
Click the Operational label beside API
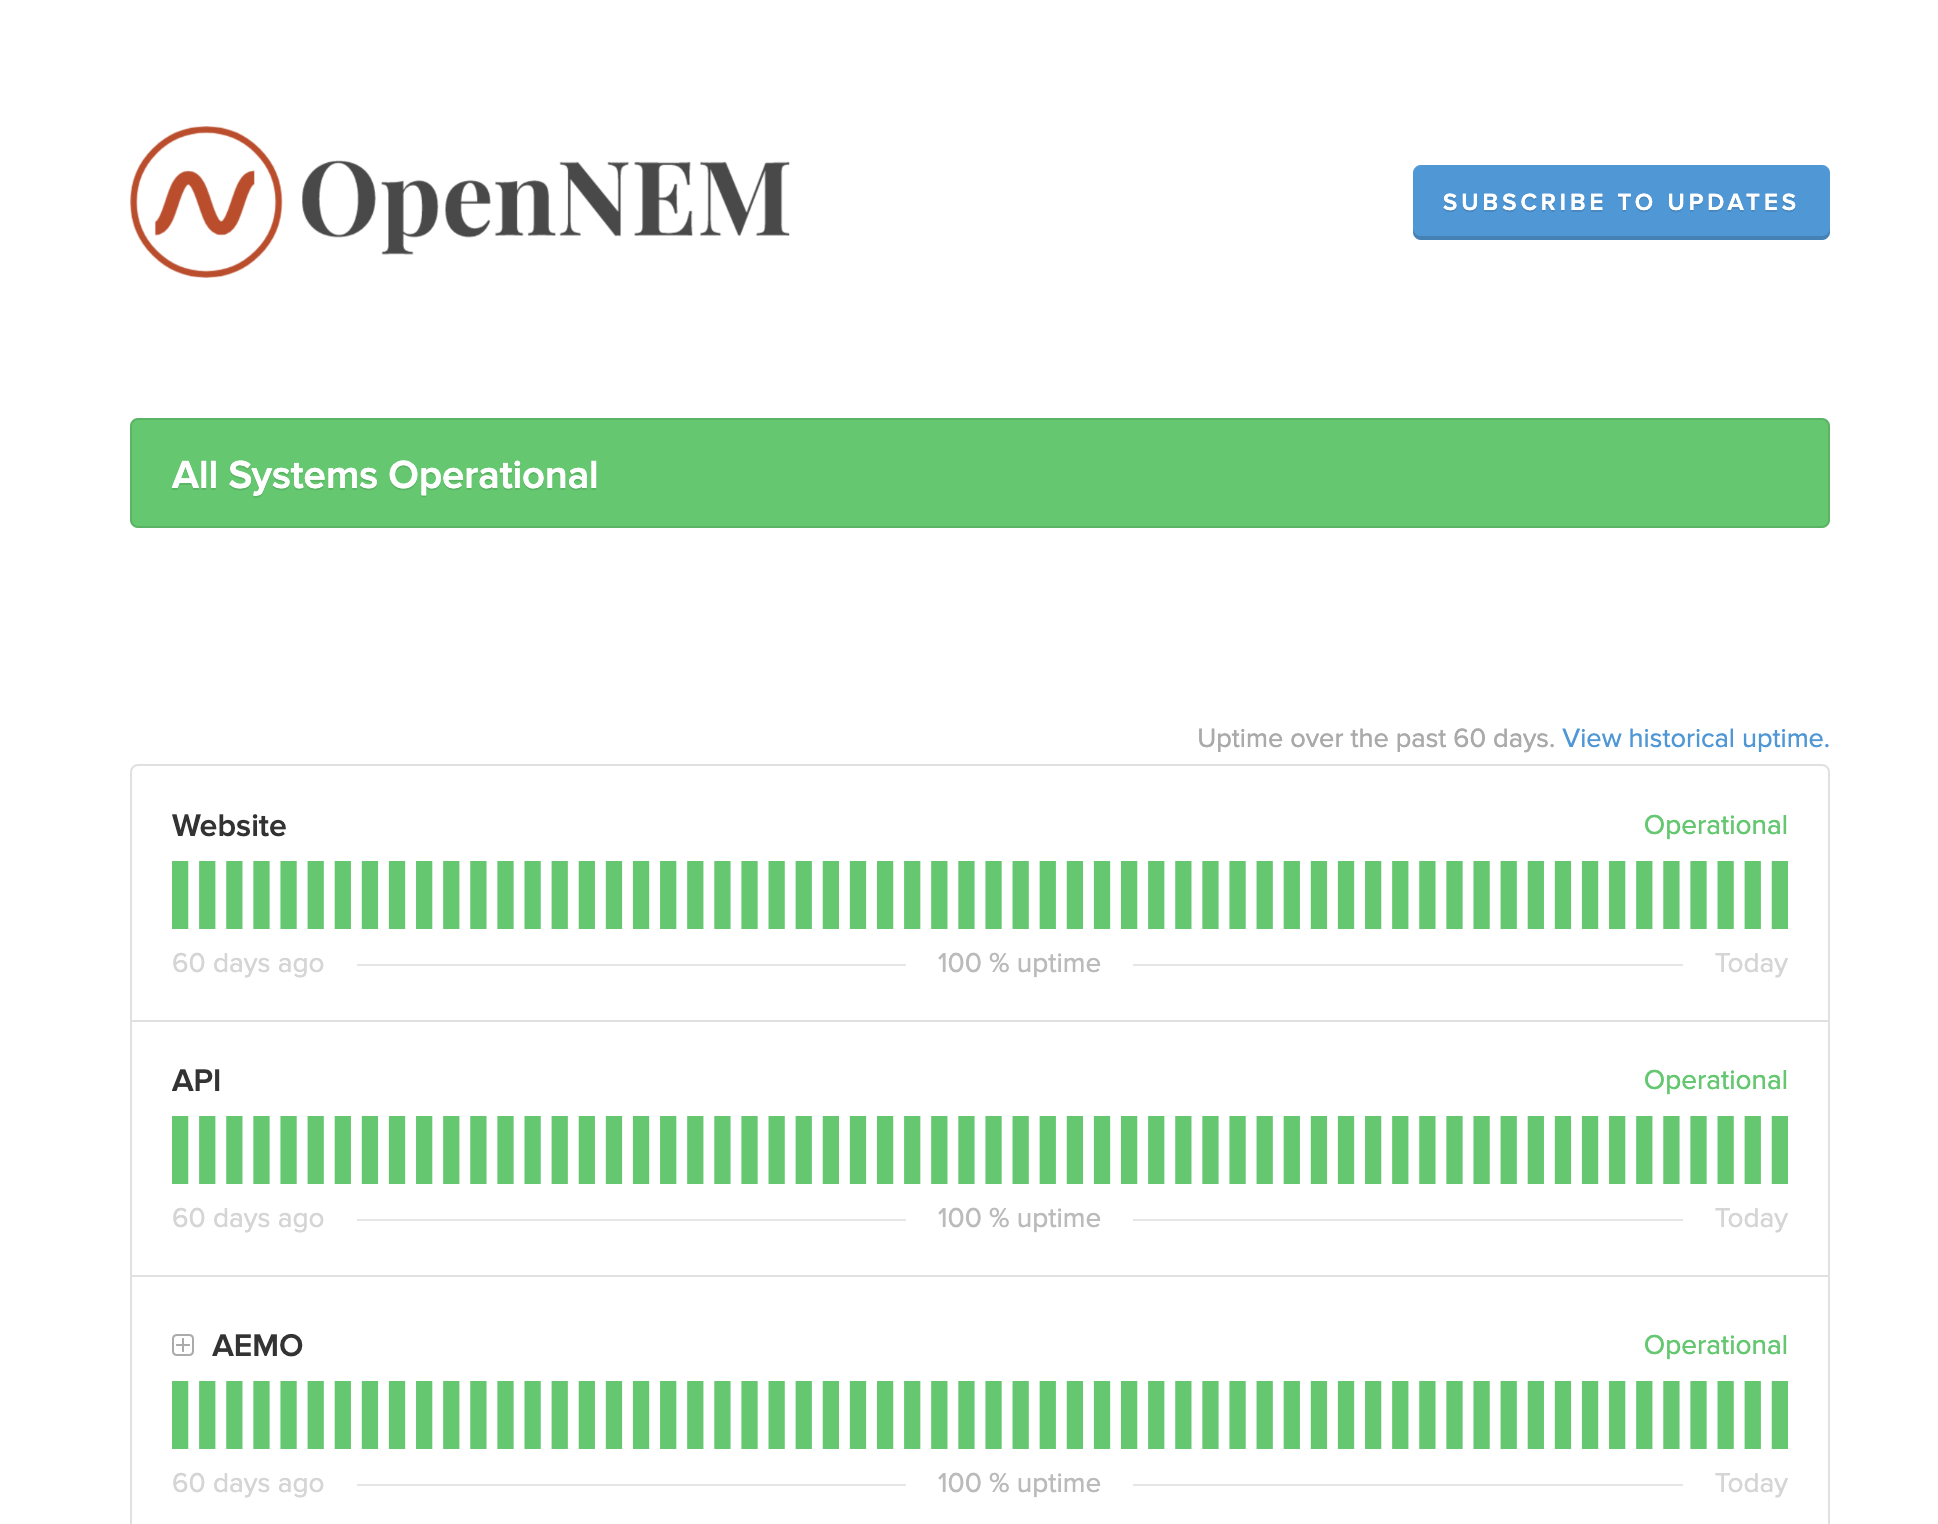click(1716, 1080)
